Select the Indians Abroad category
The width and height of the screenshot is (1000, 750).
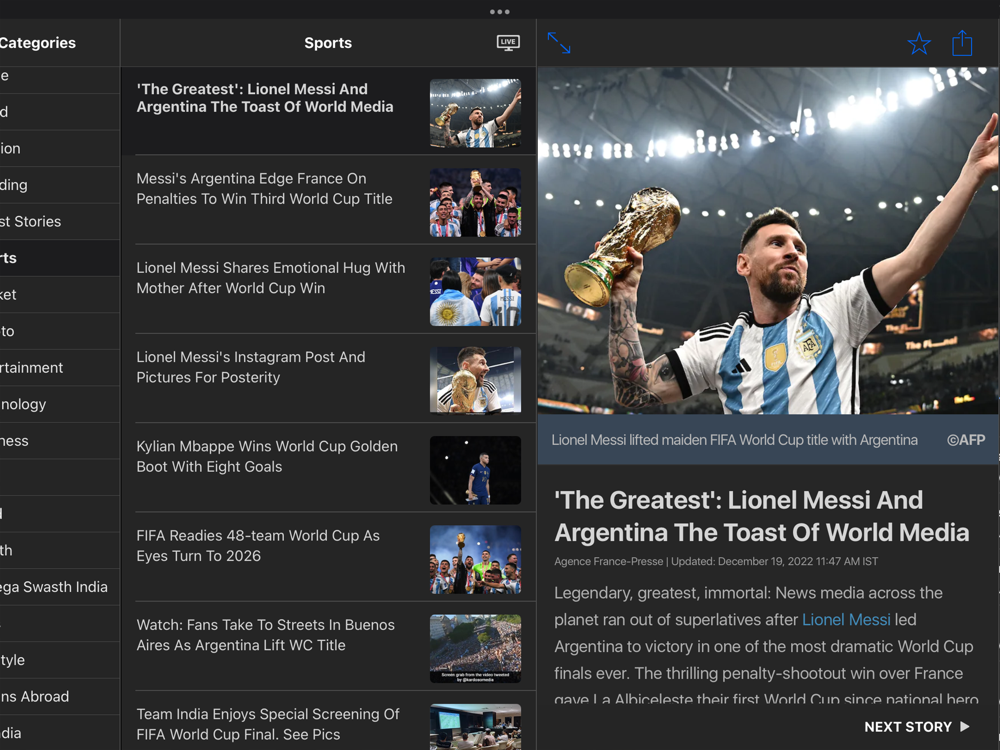coord(59,696)
